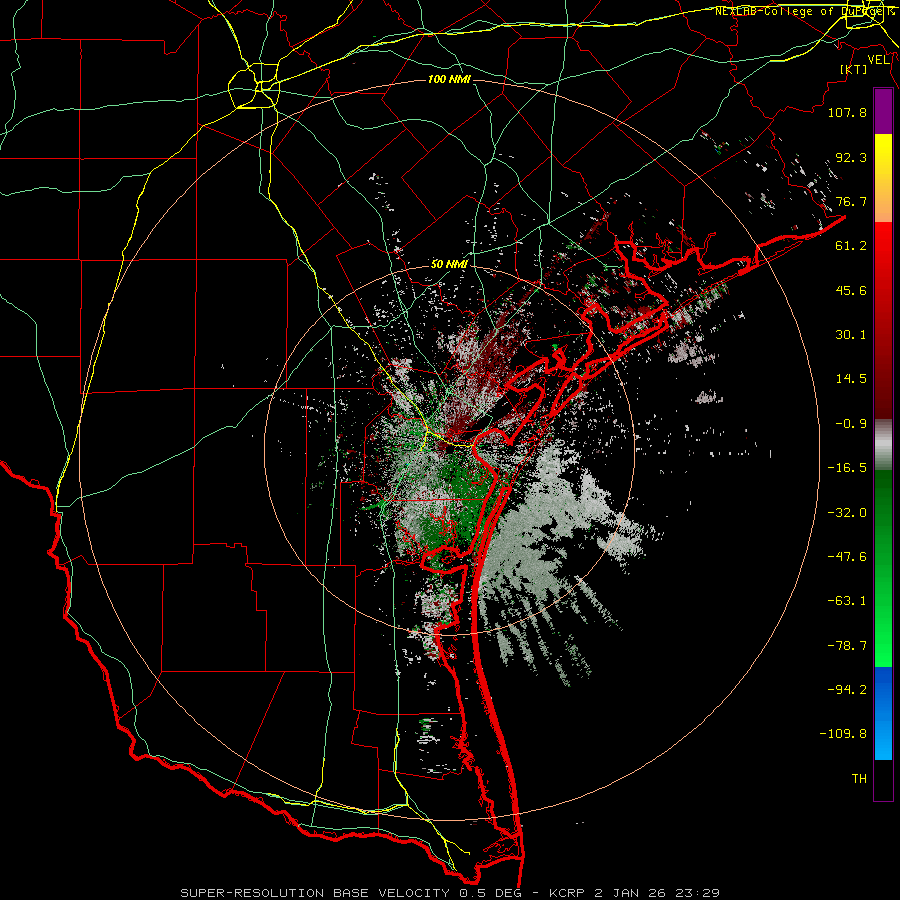
Task: Click the 92.3 legend value
Action: click(x=851, y=157)
